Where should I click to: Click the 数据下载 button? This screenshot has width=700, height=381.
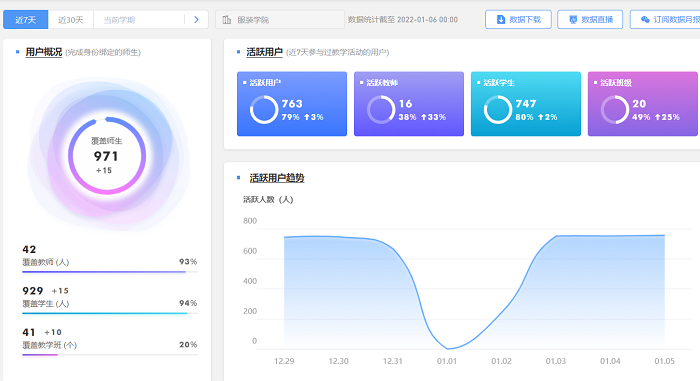[x=518, y=20]
